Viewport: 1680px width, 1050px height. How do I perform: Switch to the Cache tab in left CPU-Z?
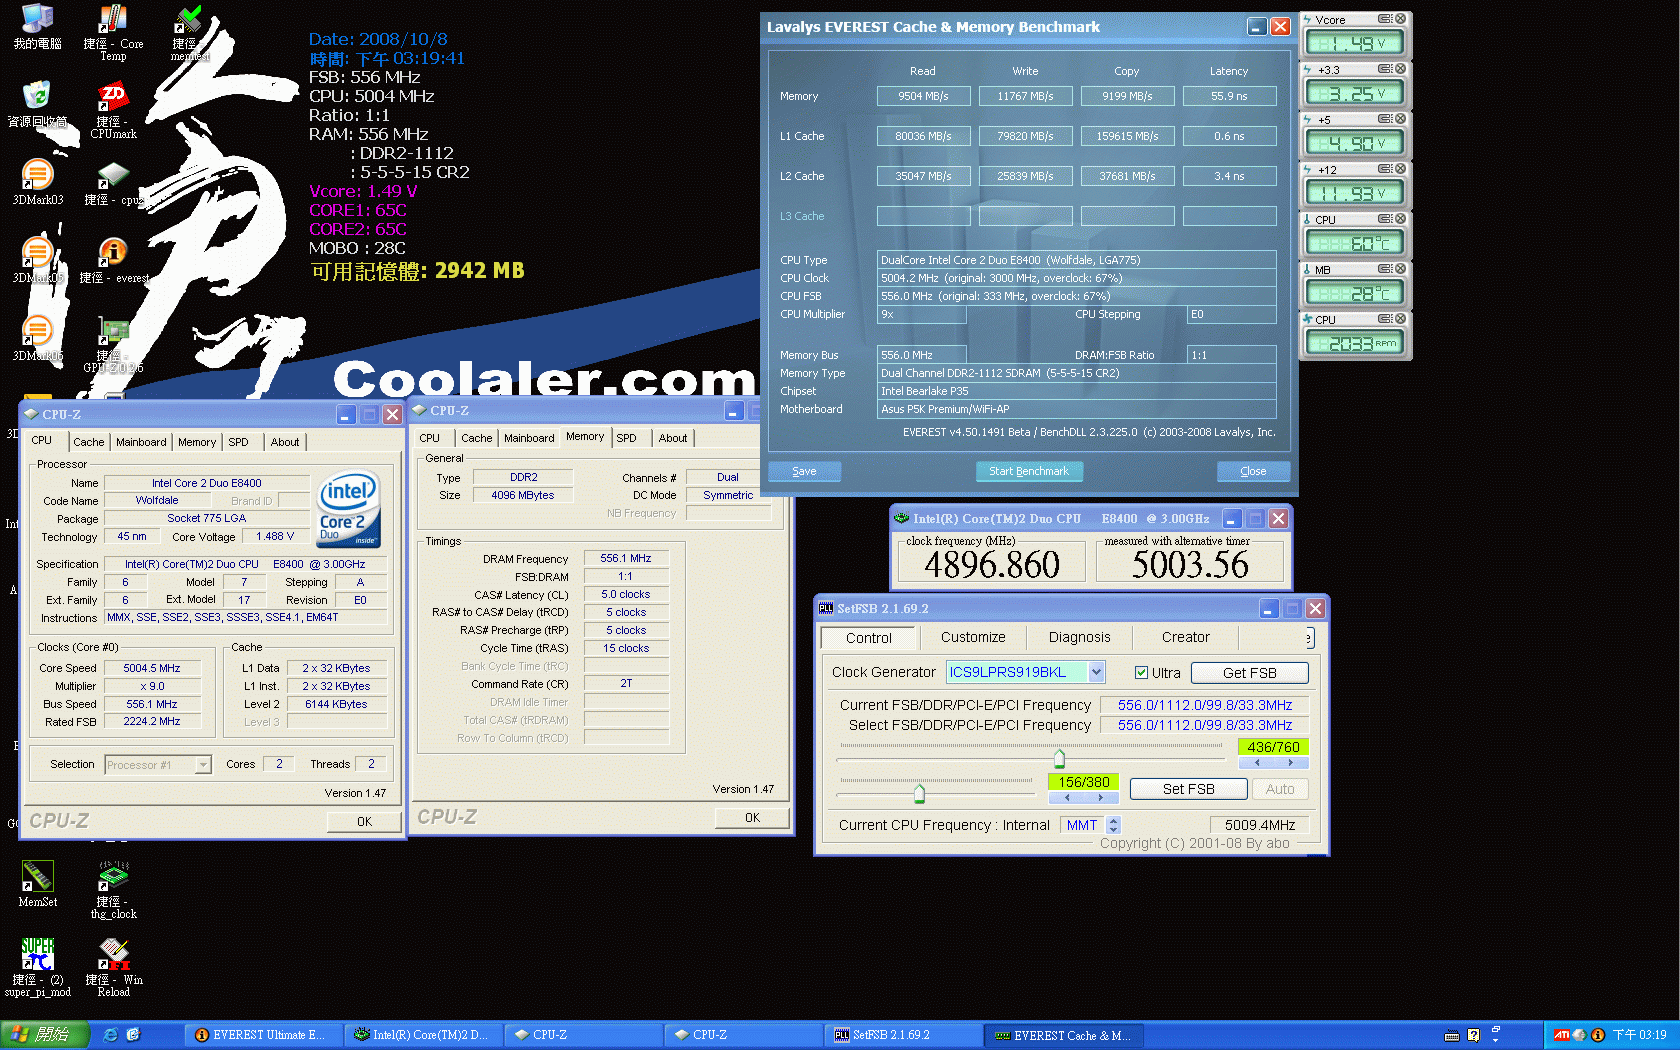coord(88,442)
